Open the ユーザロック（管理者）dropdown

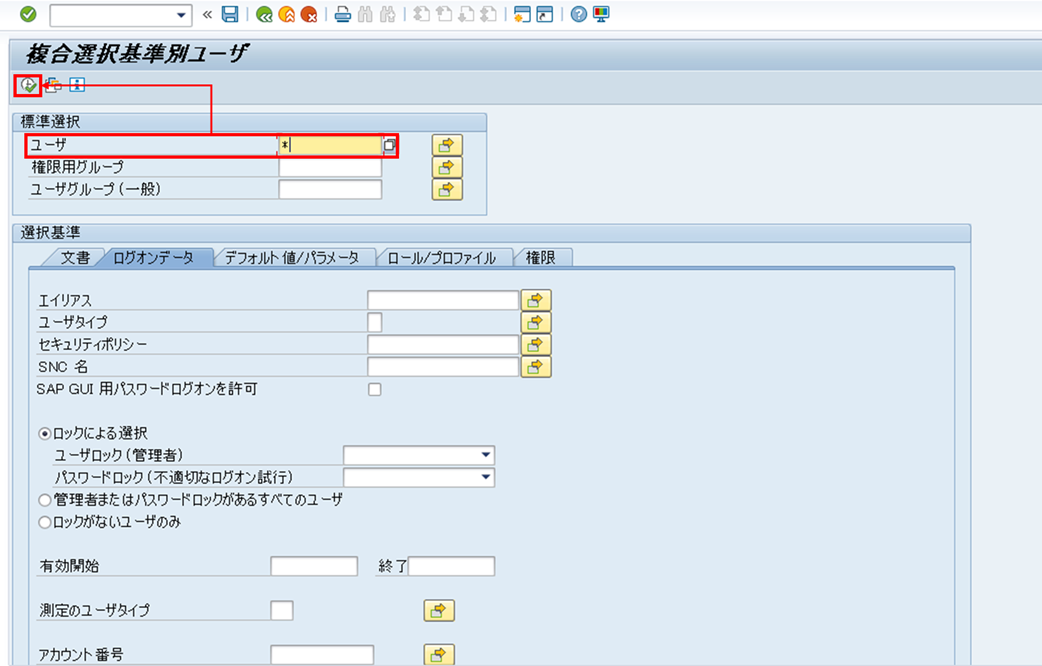486,454
